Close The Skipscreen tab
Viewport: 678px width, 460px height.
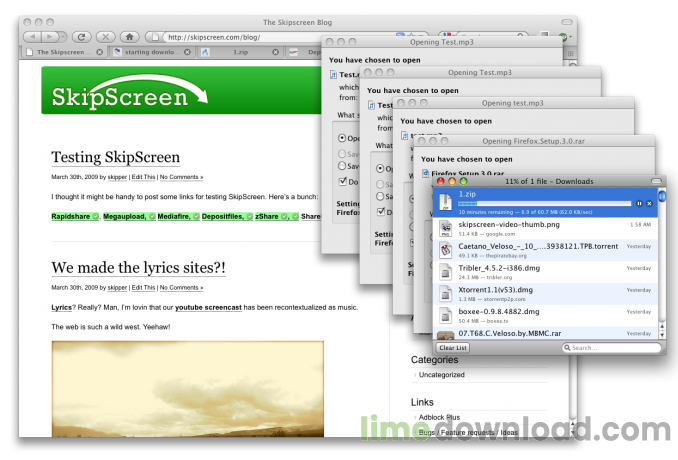(100, 52)
